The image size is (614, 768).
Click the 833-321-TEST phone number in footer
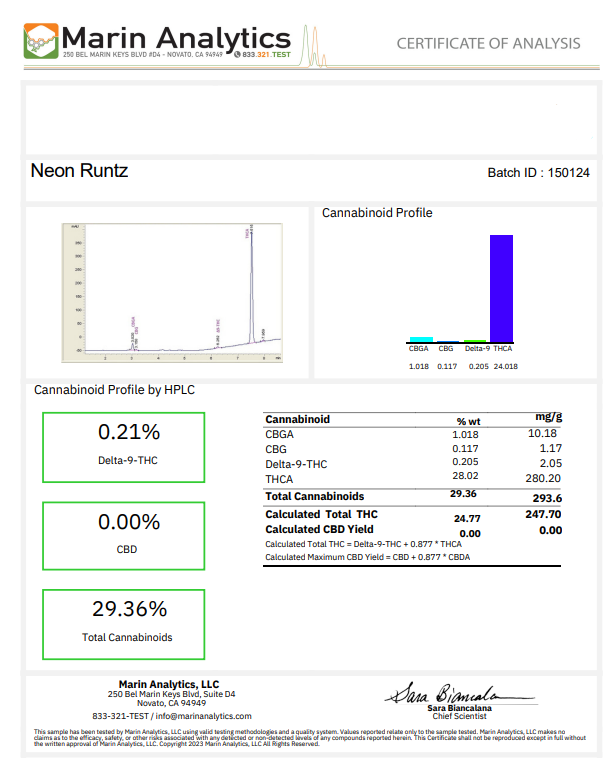click(120, 716)
